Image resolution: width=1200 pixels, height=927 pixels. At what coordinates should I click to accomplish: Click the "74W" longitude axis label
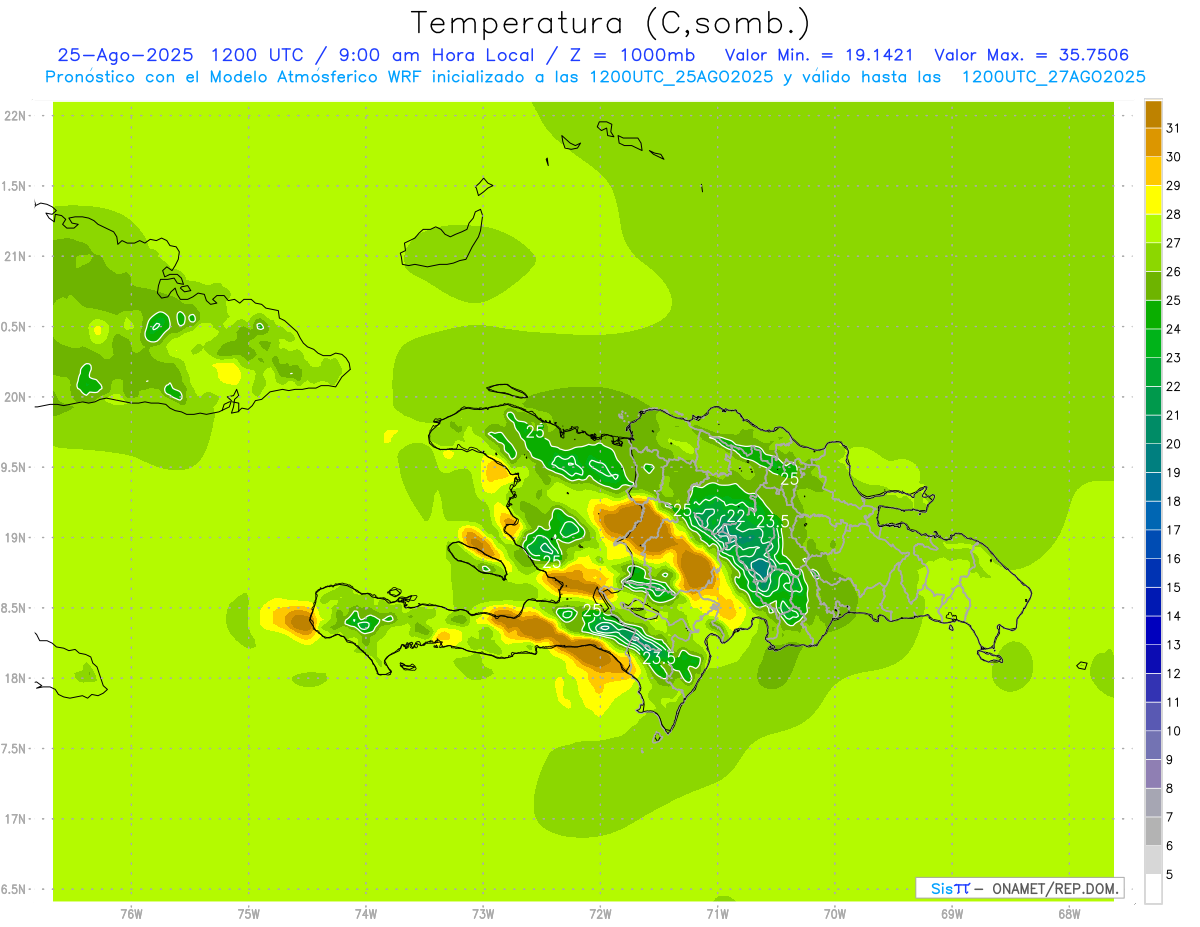click(x=366, y=913)
